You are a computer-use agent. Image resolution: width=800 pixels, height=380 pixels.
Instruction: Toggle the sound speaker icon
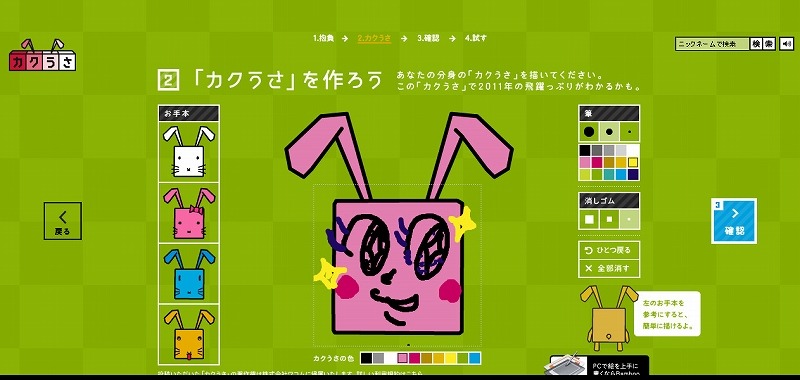pyautogui.click(x=786, y=44)
